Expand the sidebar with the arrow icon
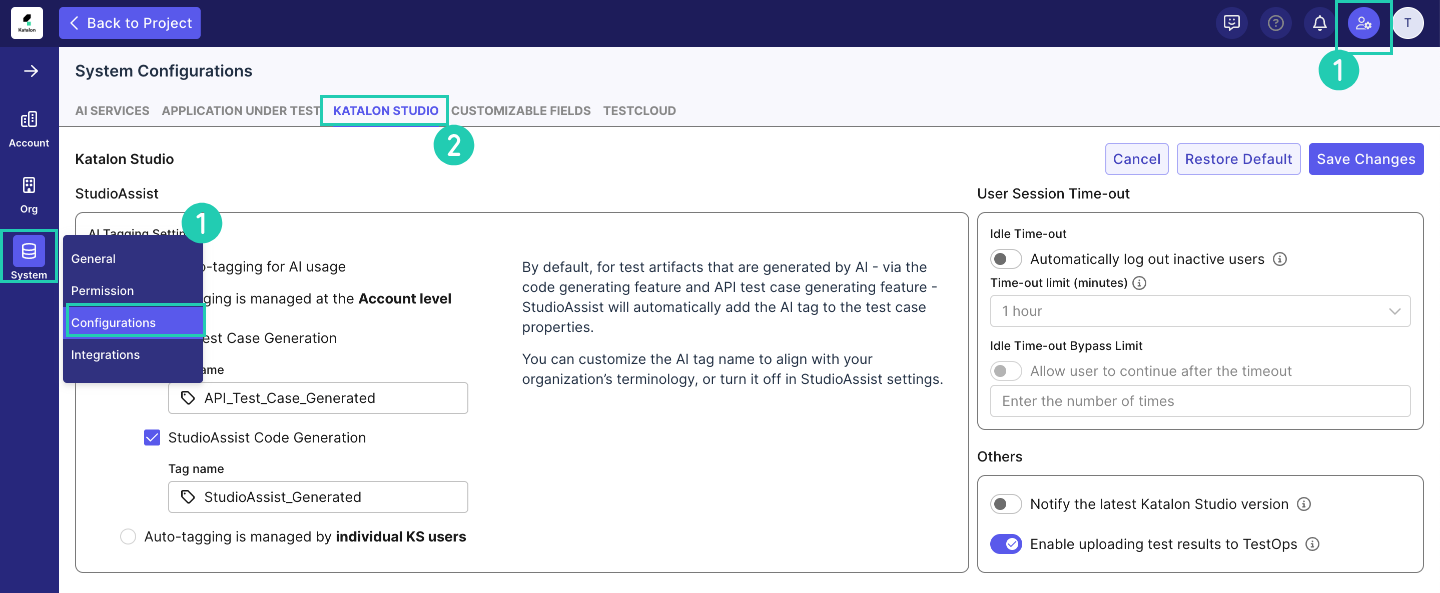Screen dimensions: 1440x593 (x=30, y=71)
